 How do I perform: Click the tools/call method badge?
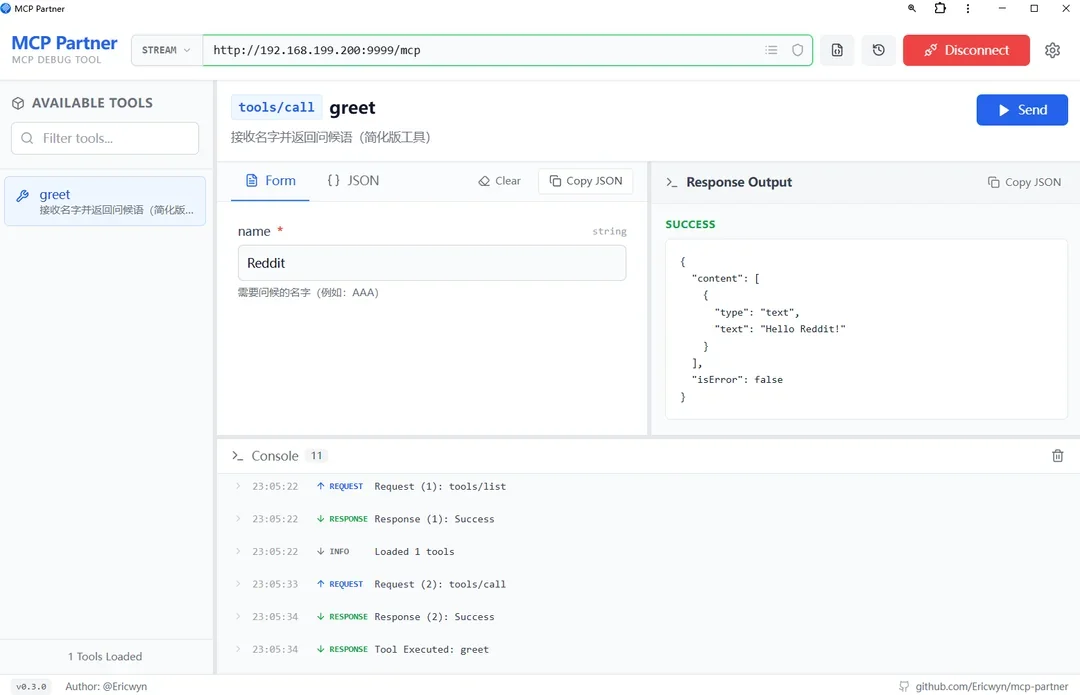[x=276, y=107]
